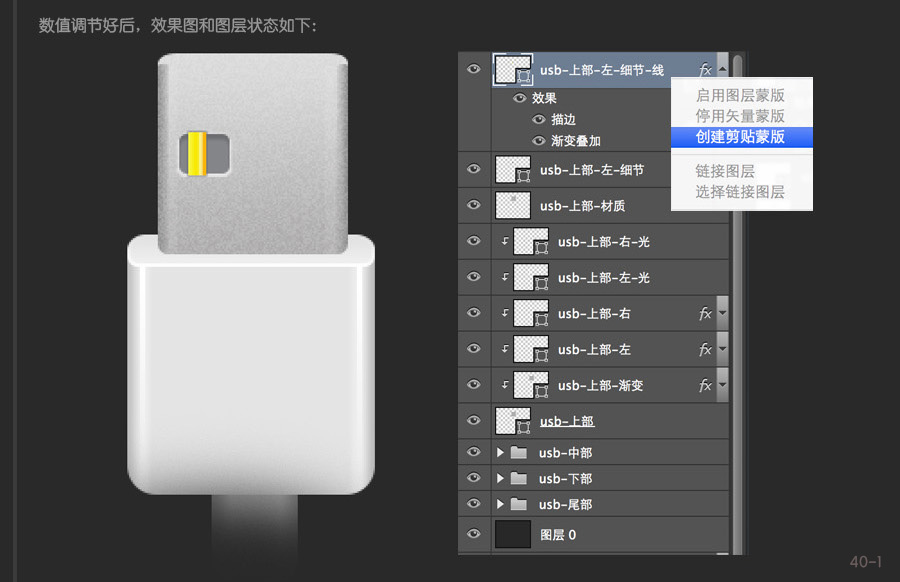Click fx icon on usb-上部-左-细节-线 layer
Image resolution: width=900 pixels, height=582 pixels.
(705, 70)
